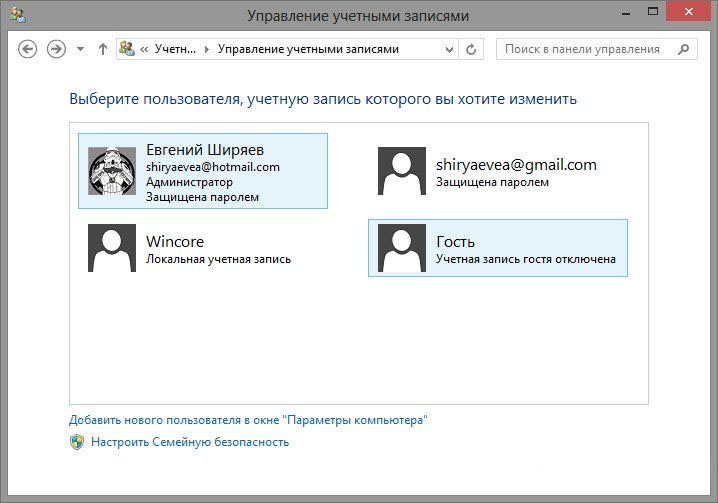The image size is (718, 503).
Task: Navigate to the Учетн... breadcrumb segment
Action: (175, 49)
